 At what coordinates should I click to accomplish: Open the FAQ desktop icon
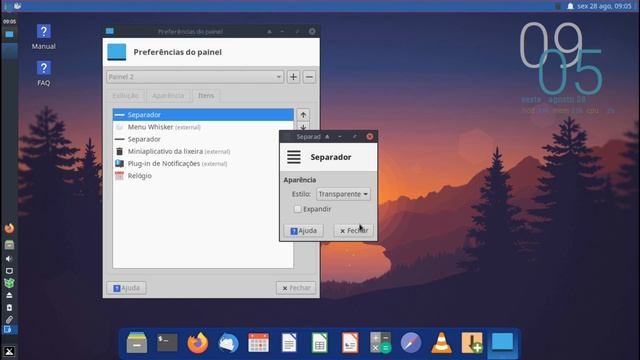(44, 73)
